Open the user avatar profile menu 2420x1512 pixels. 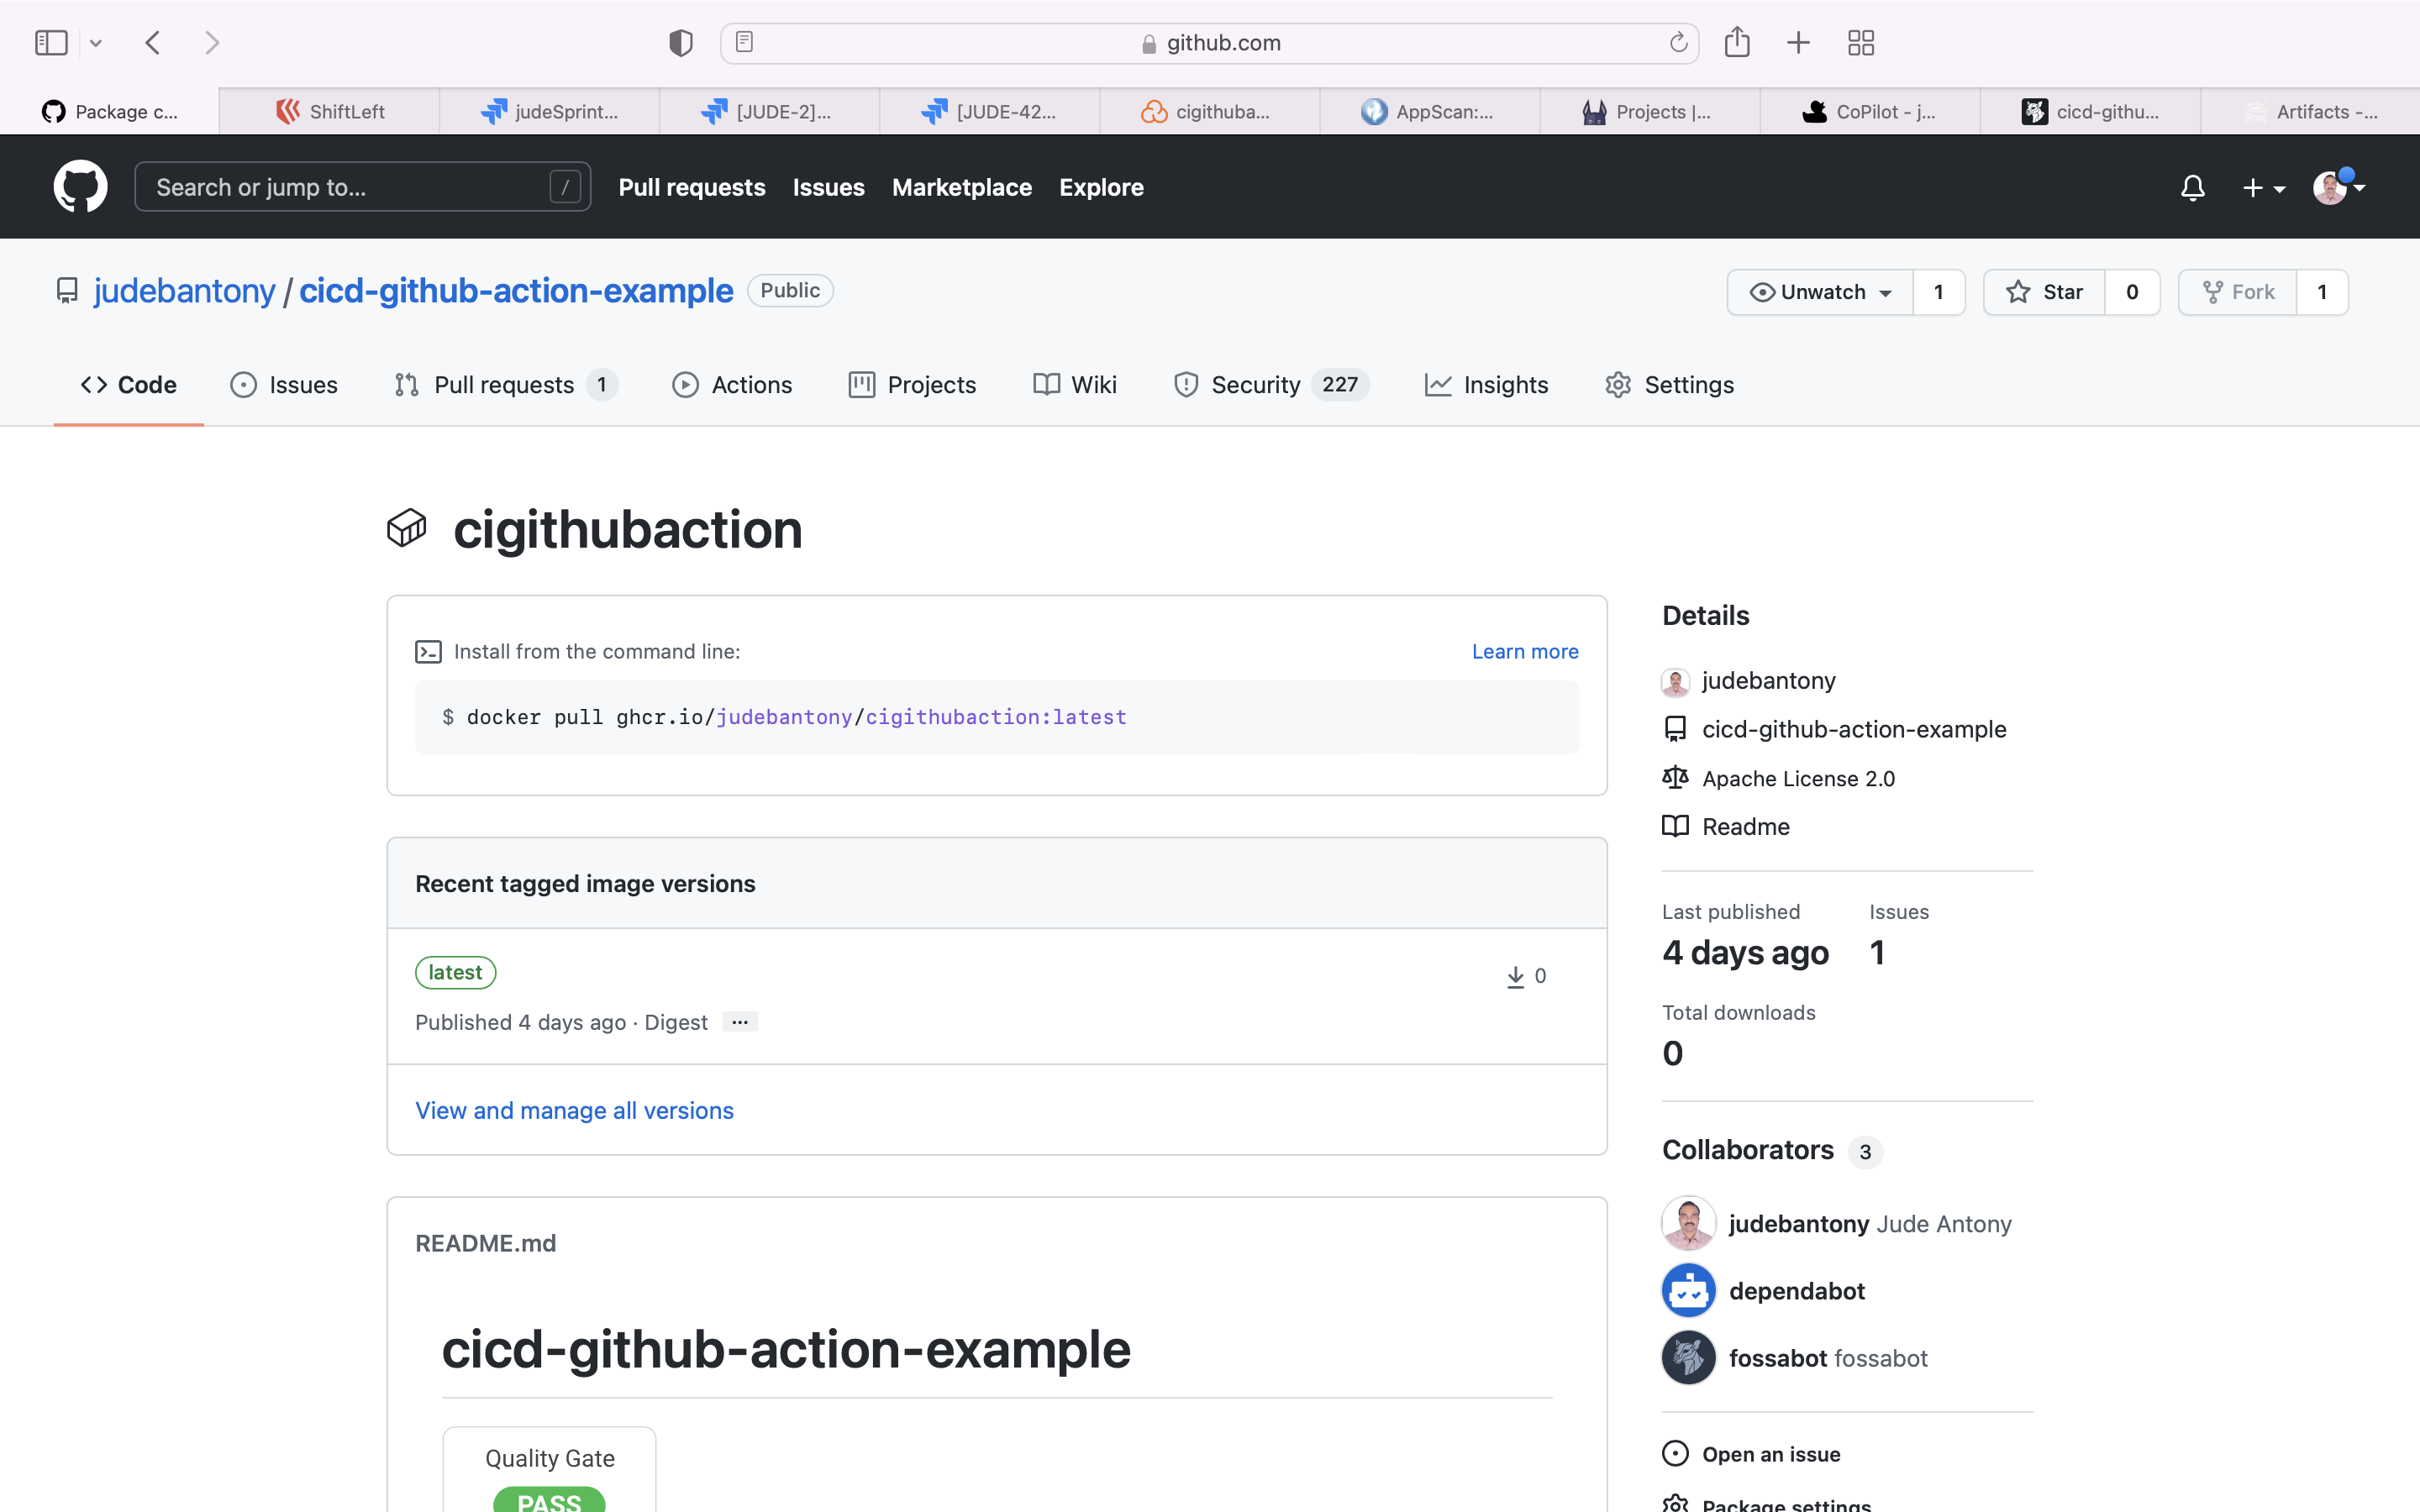point(2337,188)
